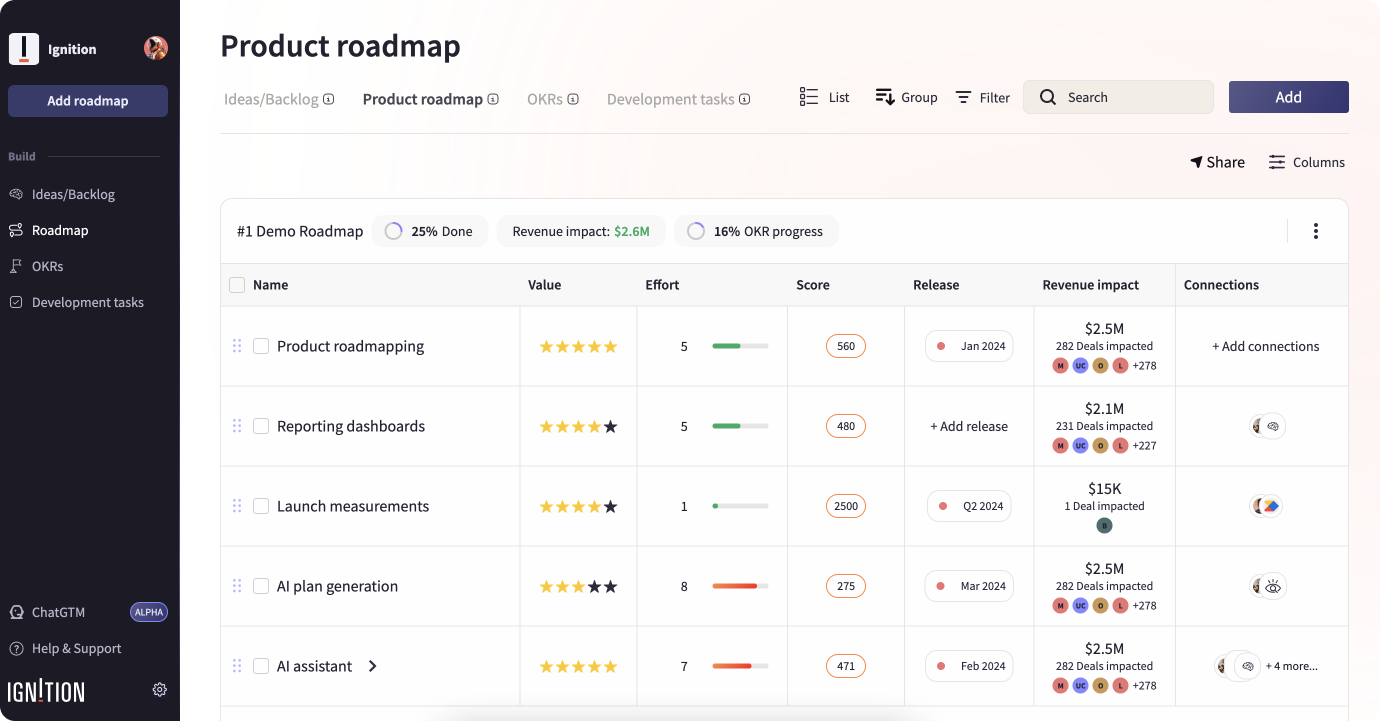The height and width of the screenshot is (721, 1380).
Task: Open the Filter icon
Action: pos(963,97)
